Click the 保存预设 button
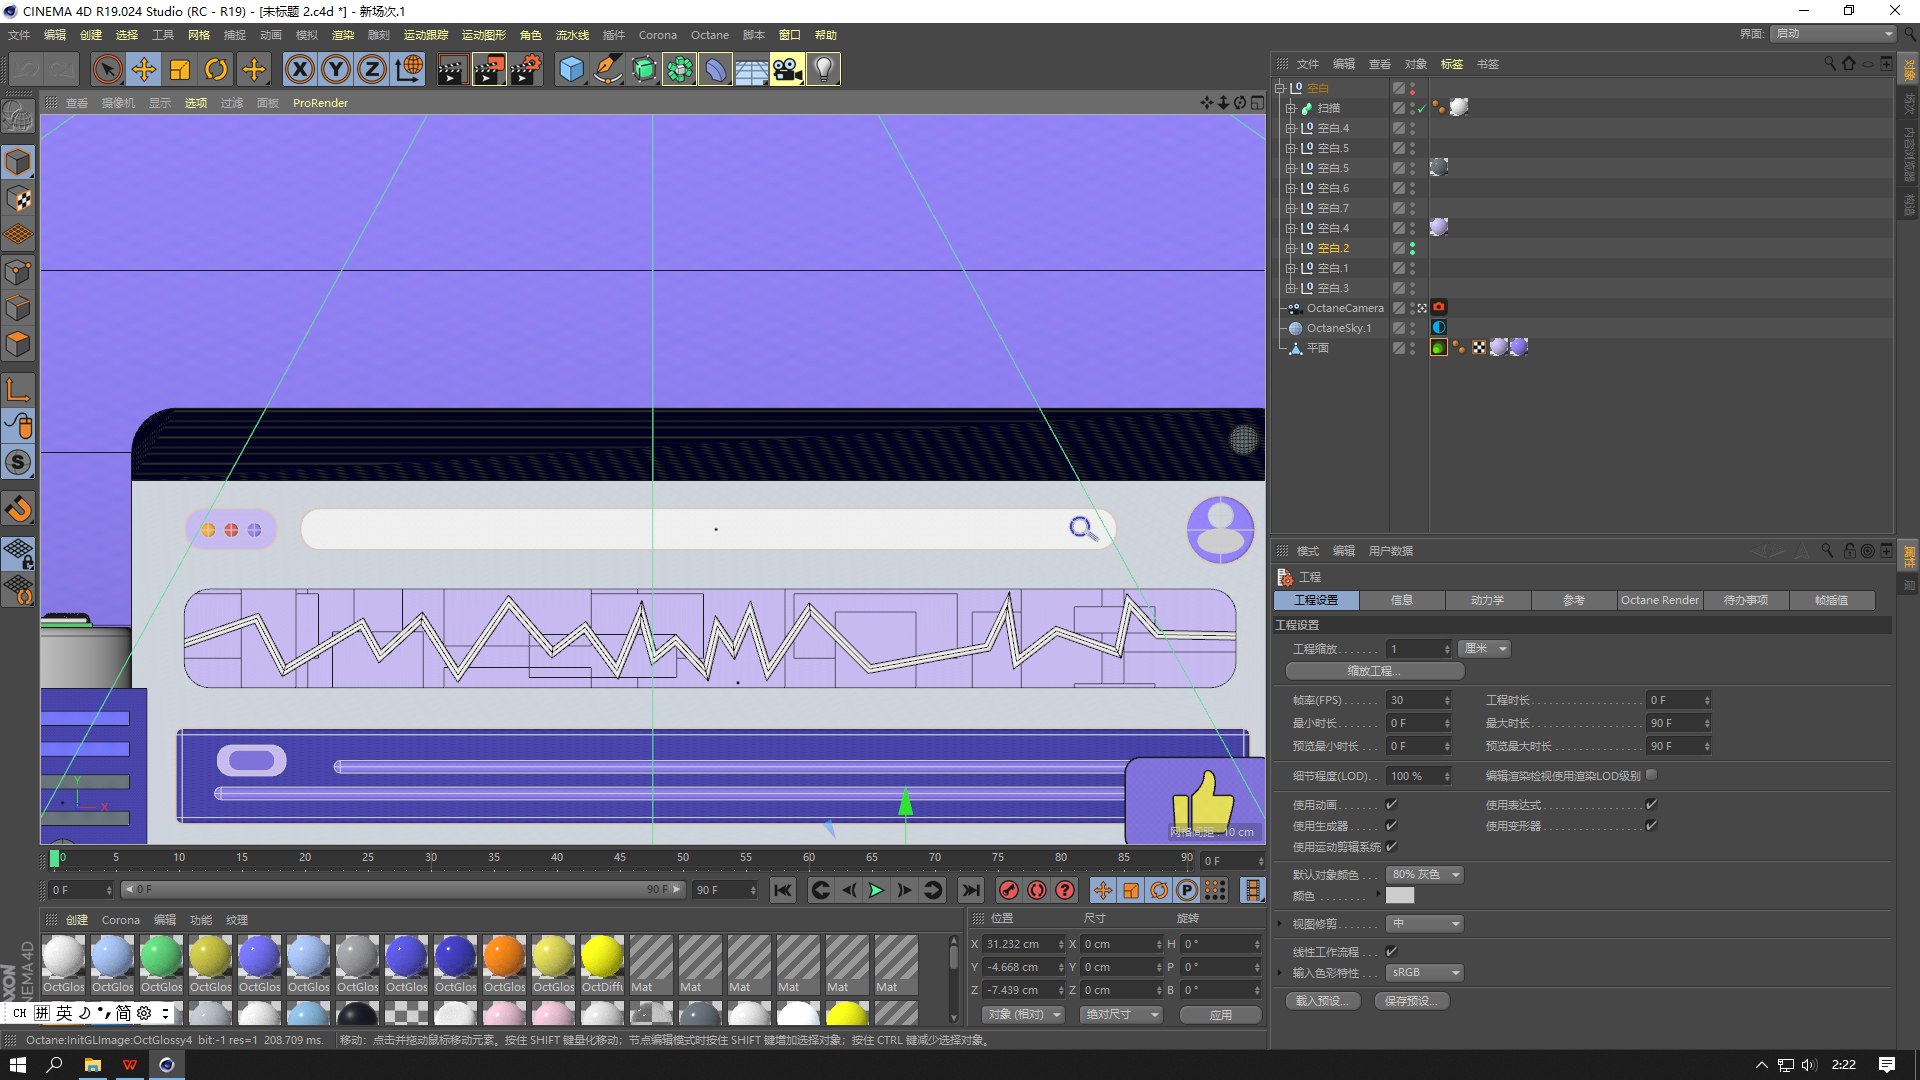1920x1080 pixels. point(1411,1001)
